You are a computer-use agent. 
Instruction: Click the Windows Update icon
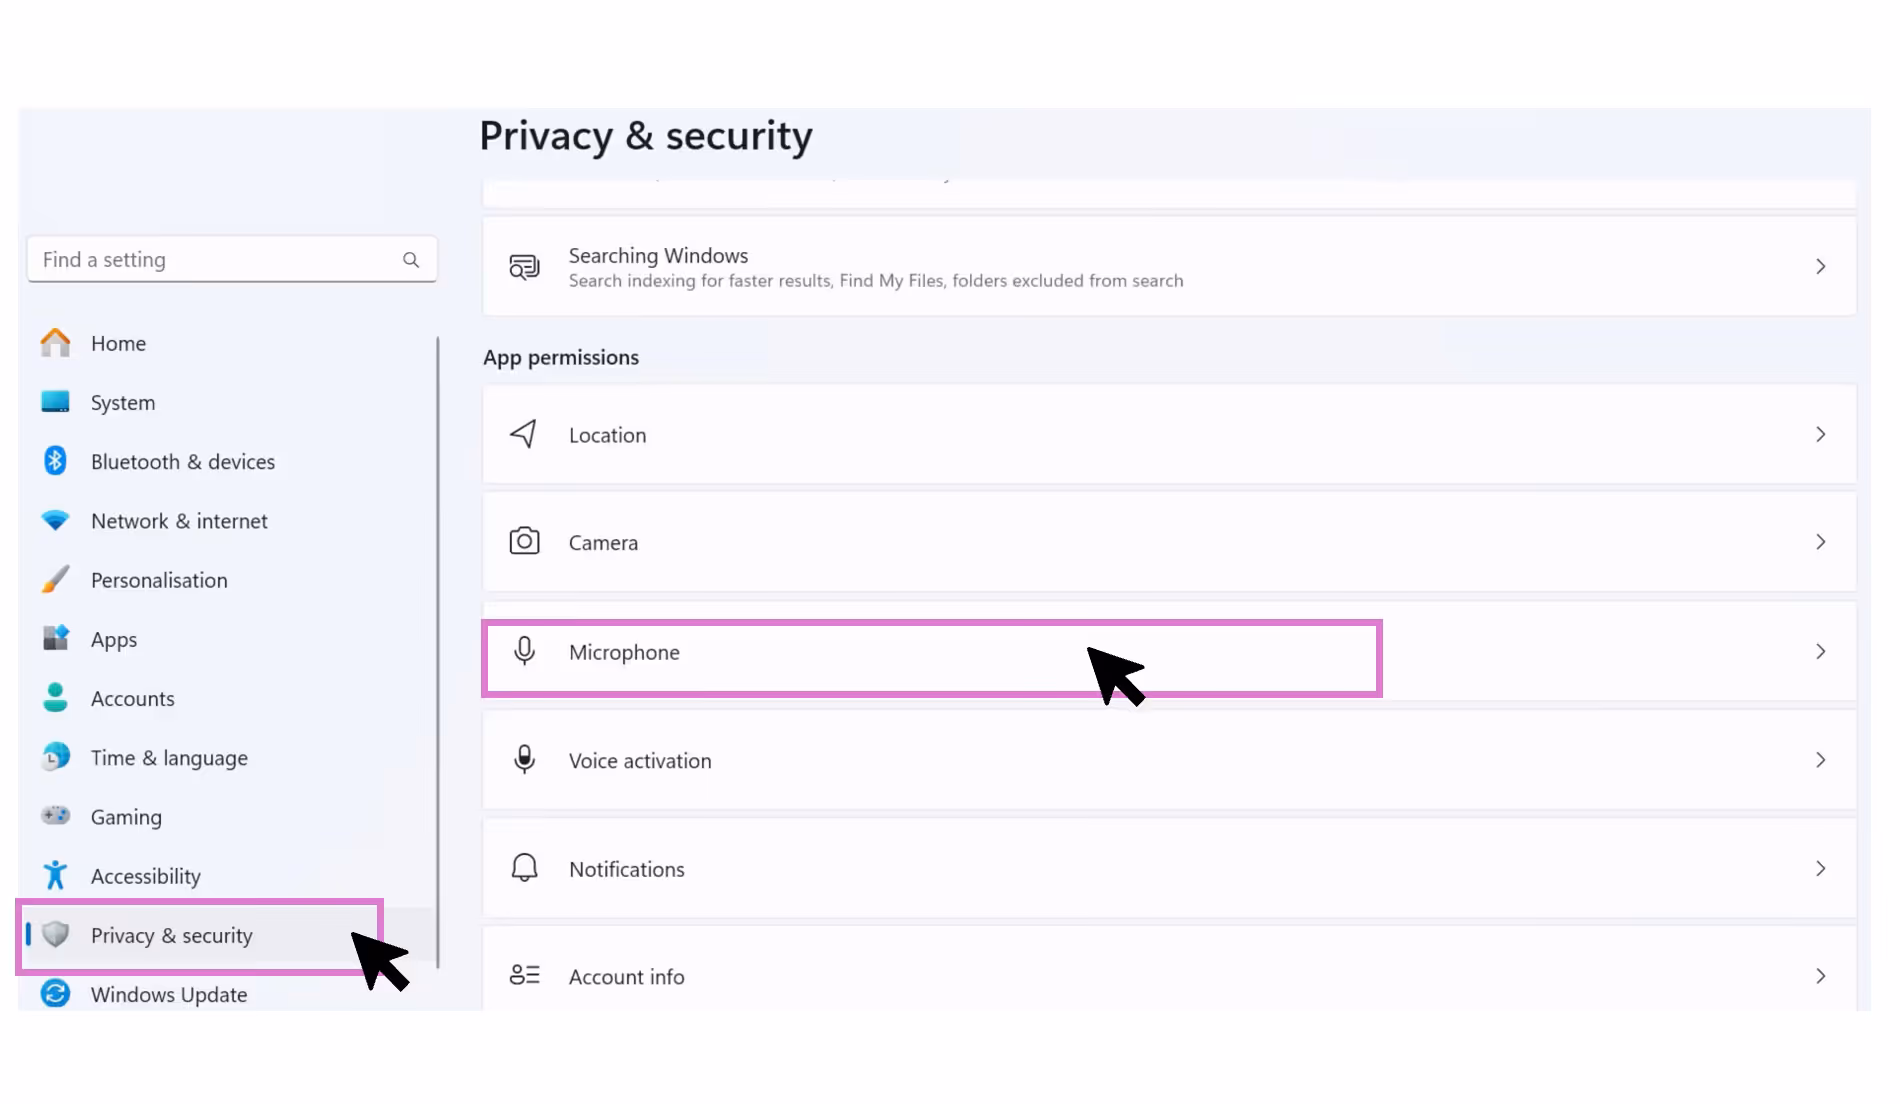pos(55,994)
